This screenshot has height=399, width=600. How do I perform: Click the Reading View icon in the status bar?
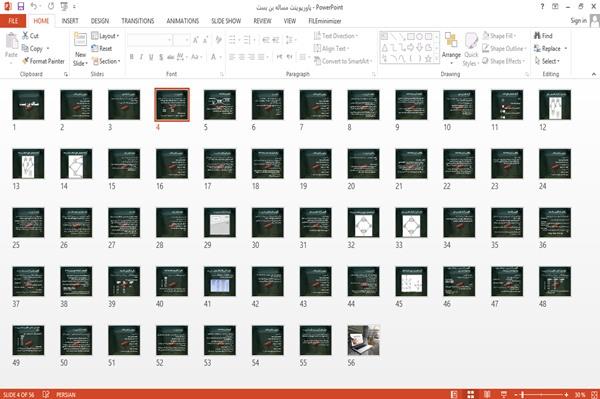pyautogui.click(x=487, y=394)
